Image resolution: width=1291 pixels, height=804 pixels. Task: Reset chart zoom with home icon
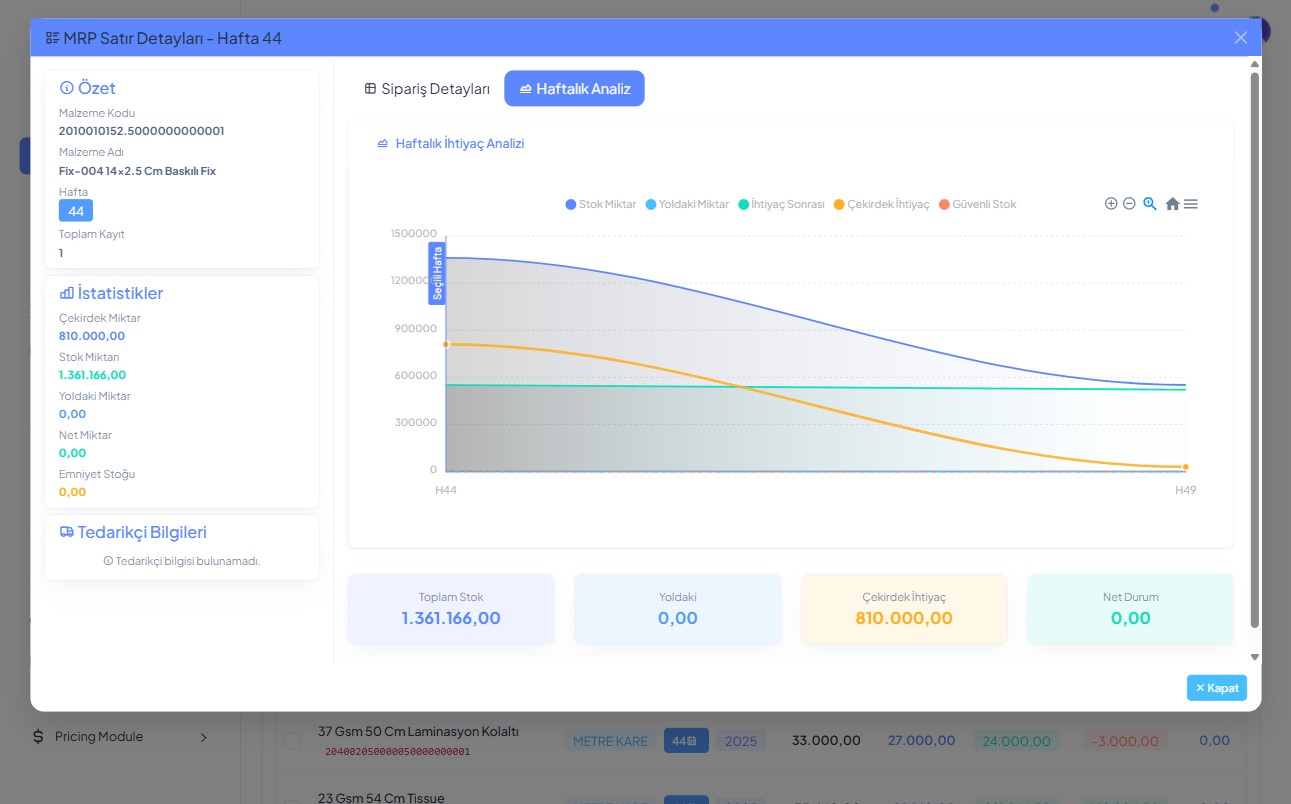point(1172,204)
